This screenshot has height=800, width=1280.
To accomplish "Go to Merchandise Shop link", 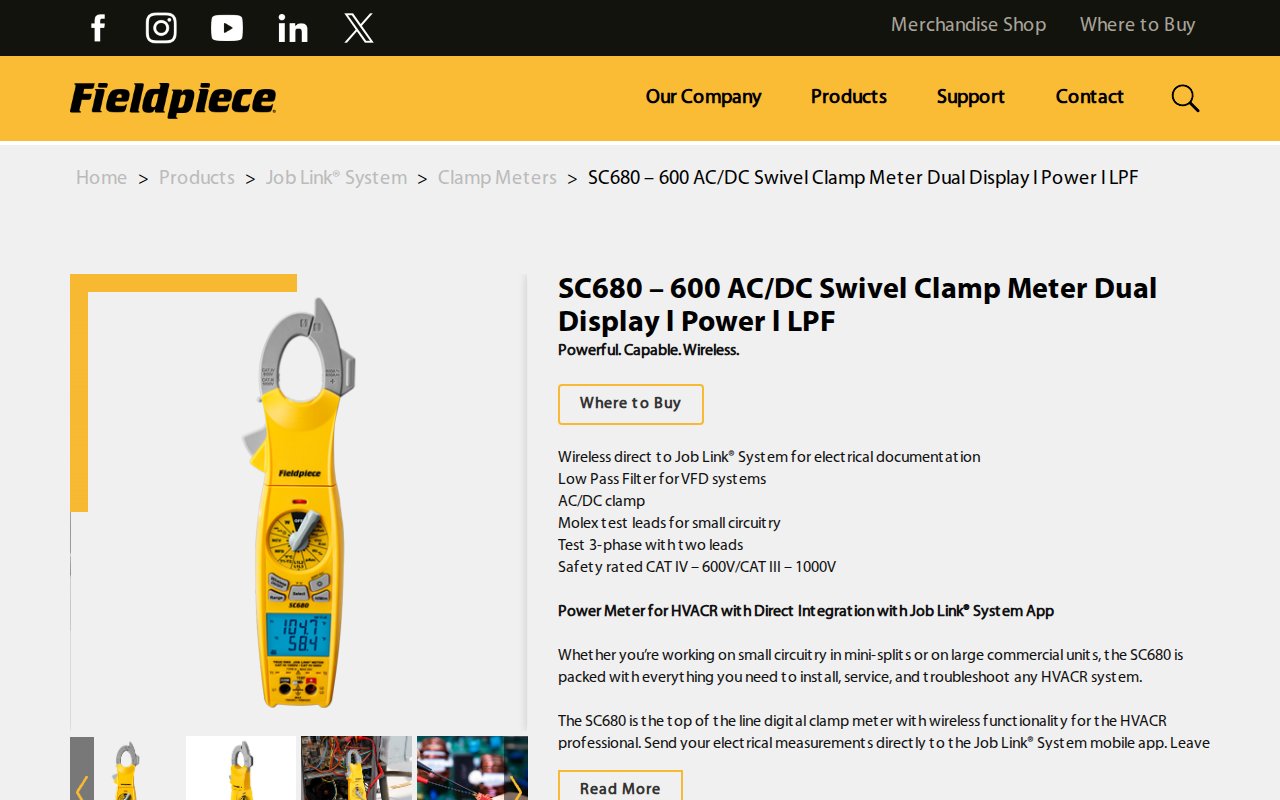I will click(968, 25).
